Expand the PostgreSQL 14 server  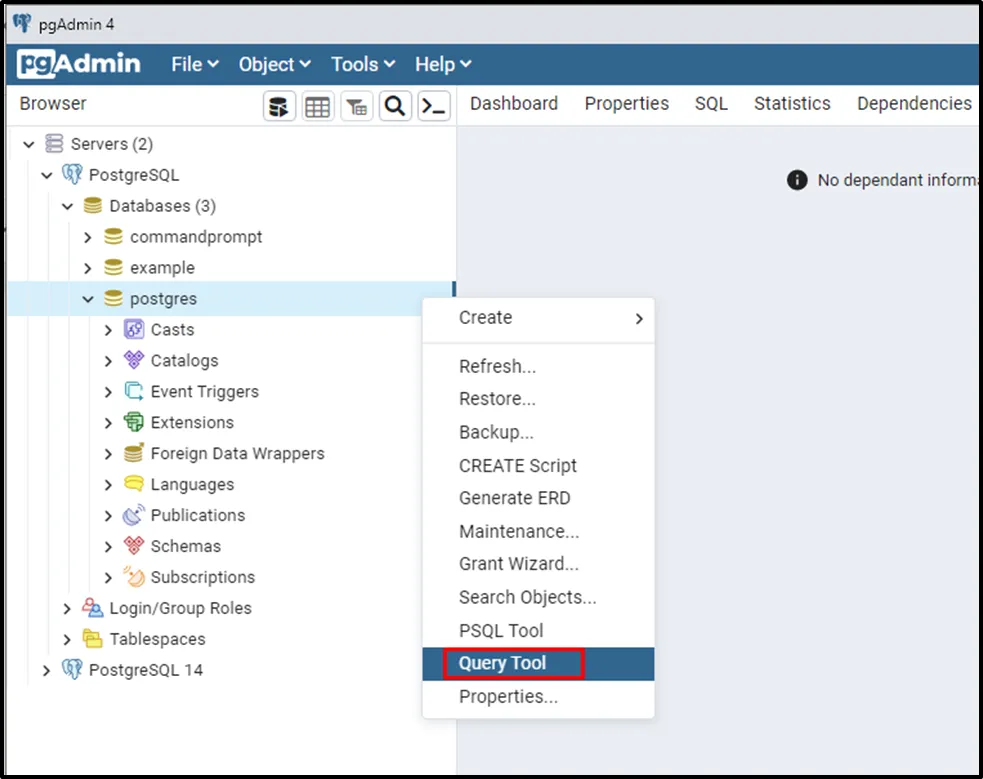(x=47, y=671)
